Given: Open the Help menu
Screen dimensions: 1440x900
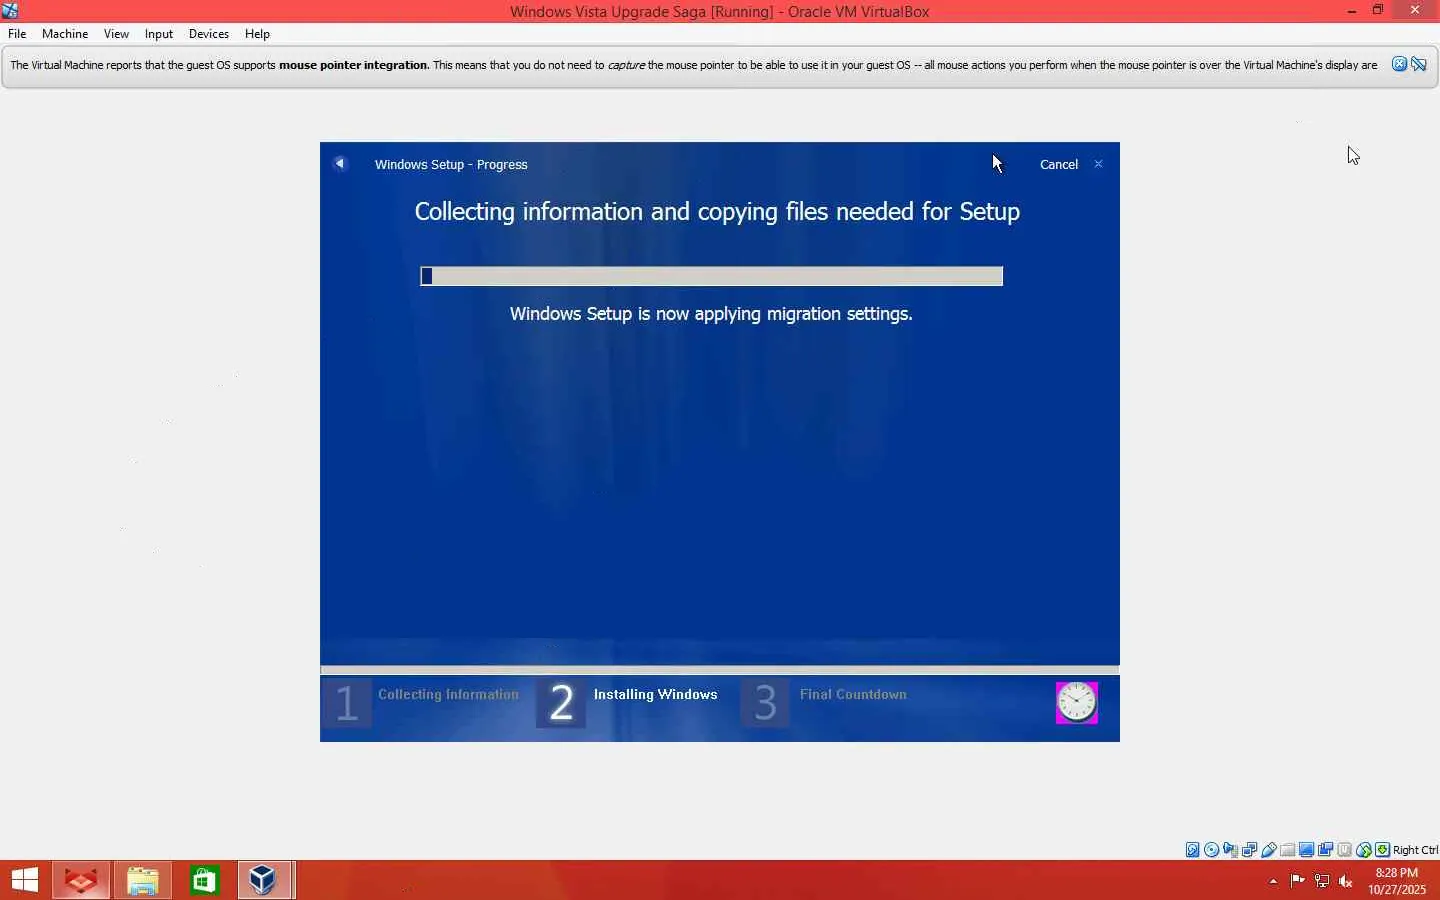Looking at the screenshot, I should point(257,34).
